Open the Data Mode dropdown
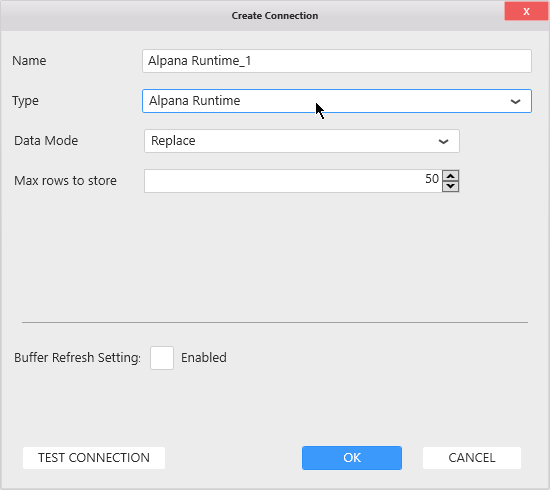The image size is (550, 490). [x=302, y=141]
